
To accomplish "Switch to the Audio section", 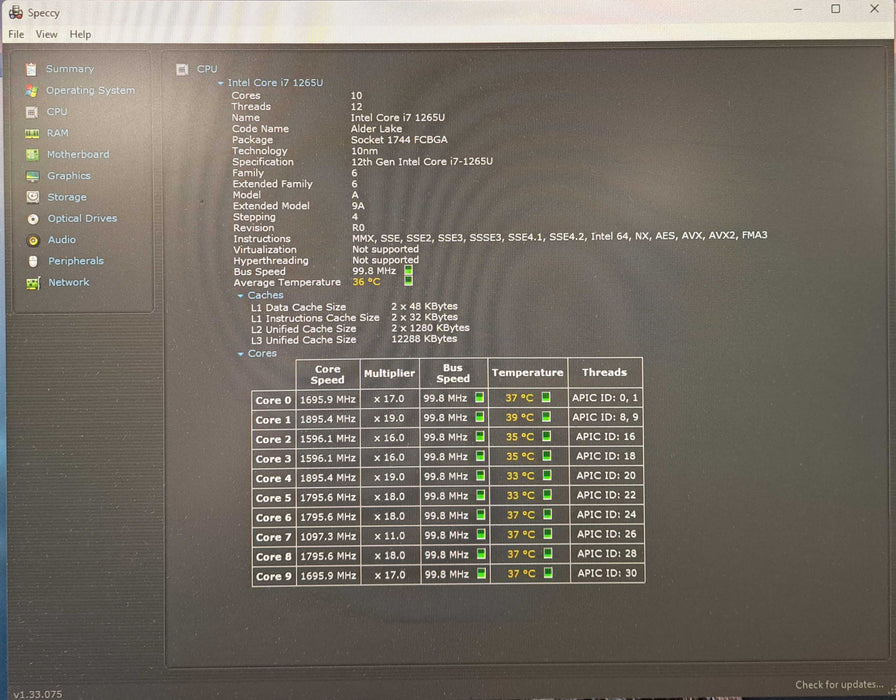I will pos(62,240).
